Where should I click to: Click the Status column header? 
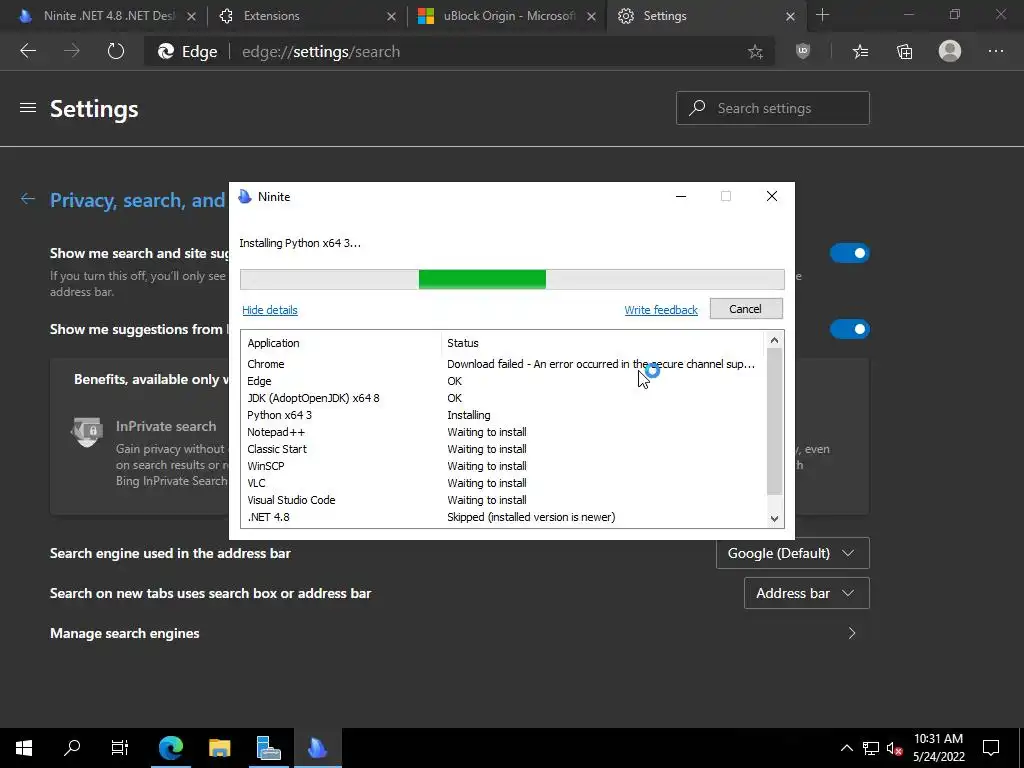click(x=603, y=343)
